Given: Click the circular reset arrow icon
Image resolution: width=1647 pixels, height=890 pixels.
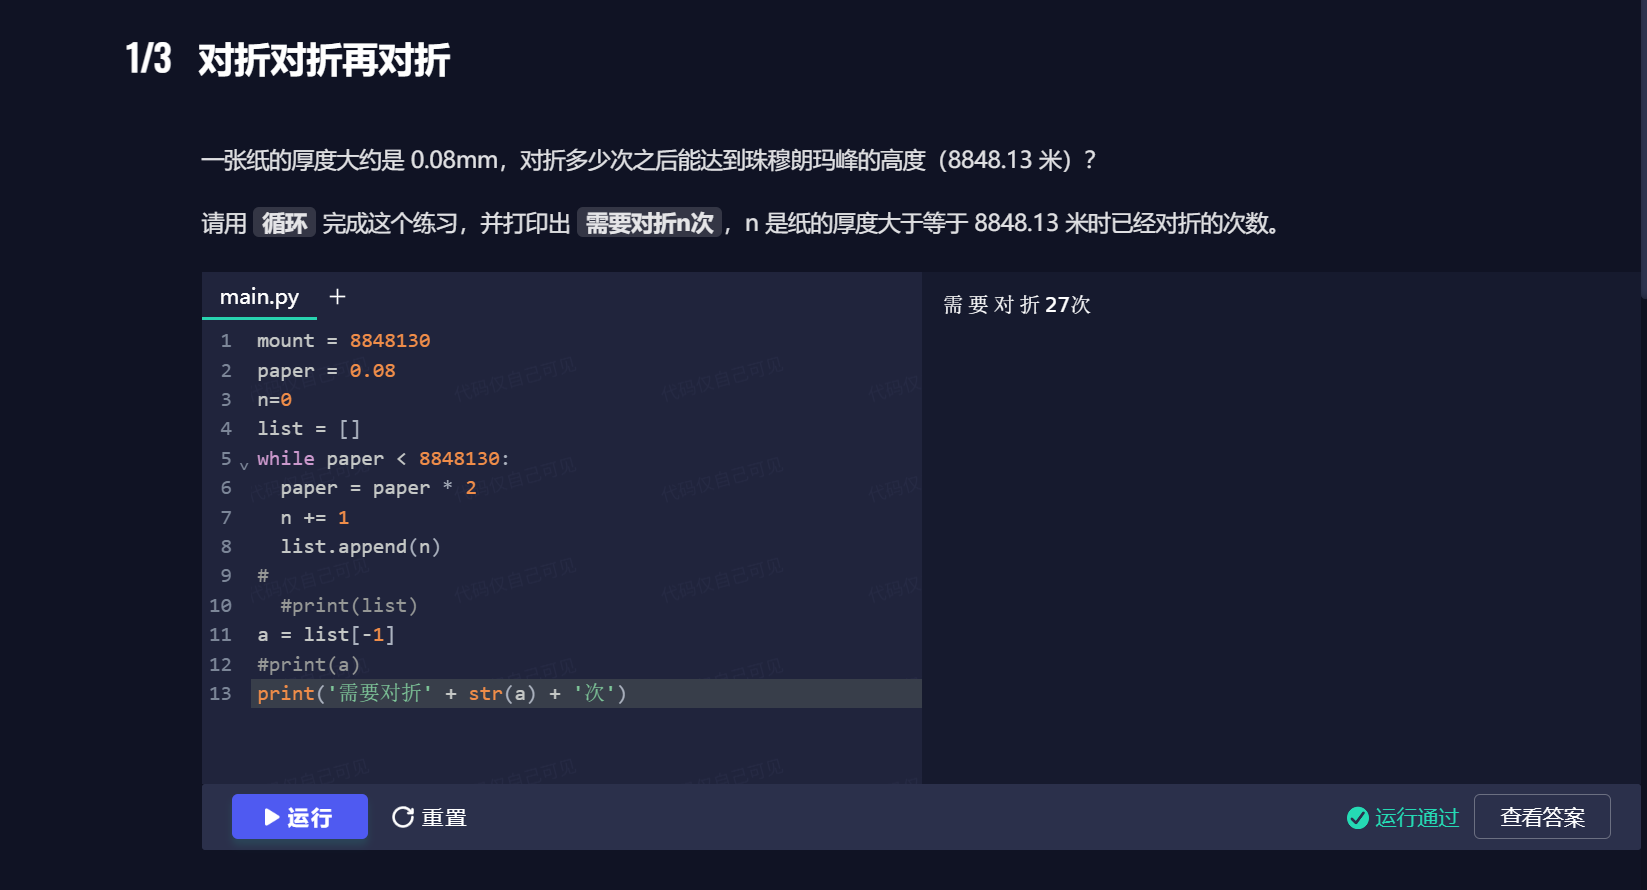Looking at the screenshot, I should (403, 817).
